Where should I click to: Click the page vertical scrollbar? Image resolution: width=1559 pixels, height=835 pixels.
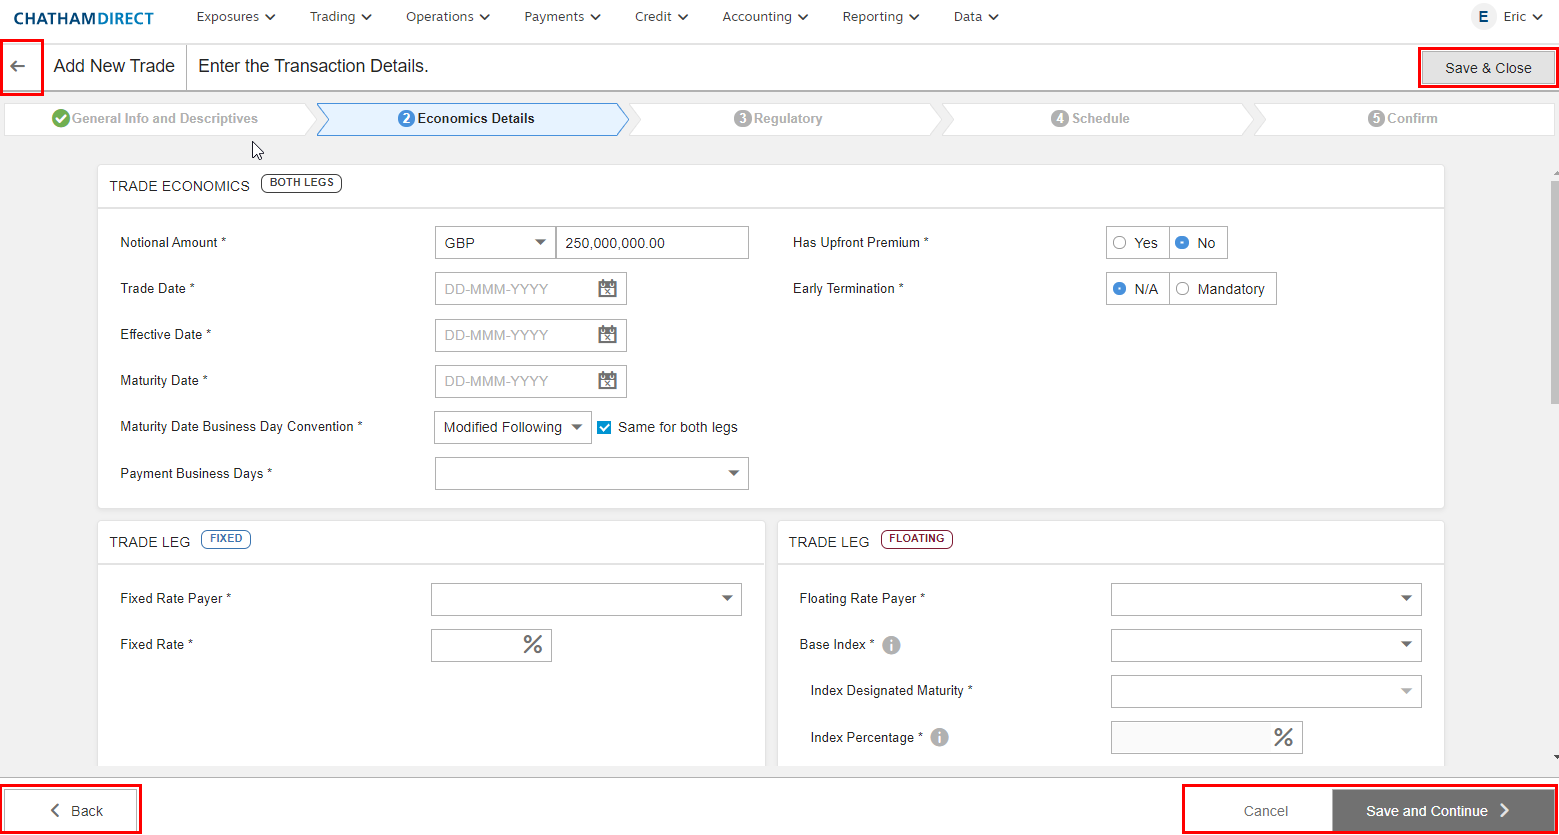pos(1554,292)
